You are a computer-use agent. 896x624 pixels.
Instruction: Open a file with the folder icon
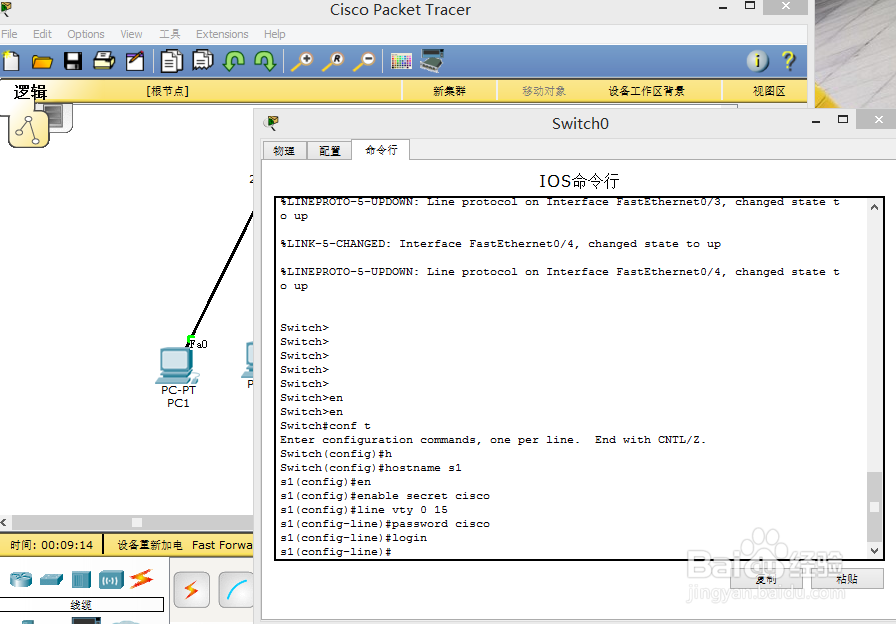42,61
